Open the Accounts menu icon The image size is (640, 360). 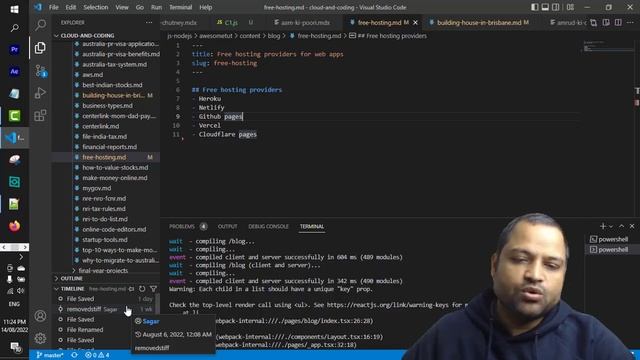pyautogui.click(x=40, y=316)
